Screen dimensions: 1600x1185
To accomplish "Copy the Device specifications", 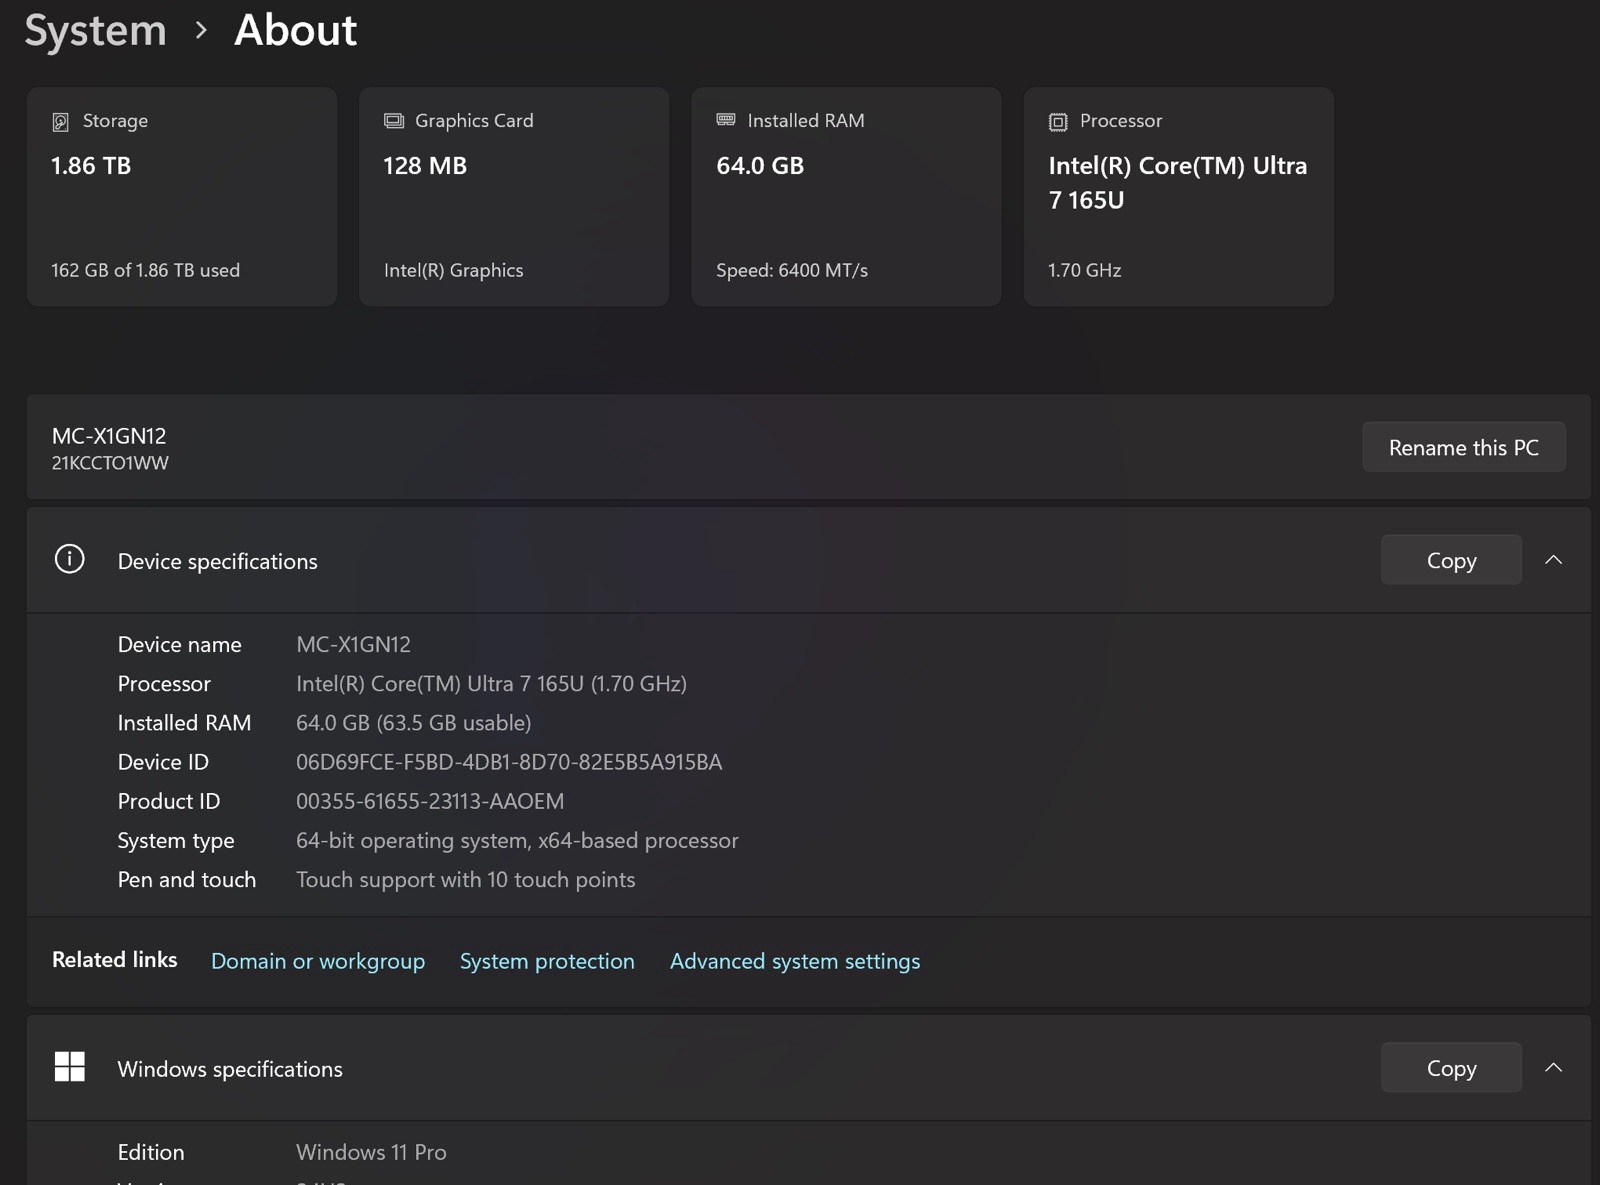I will pos(1451,560).
